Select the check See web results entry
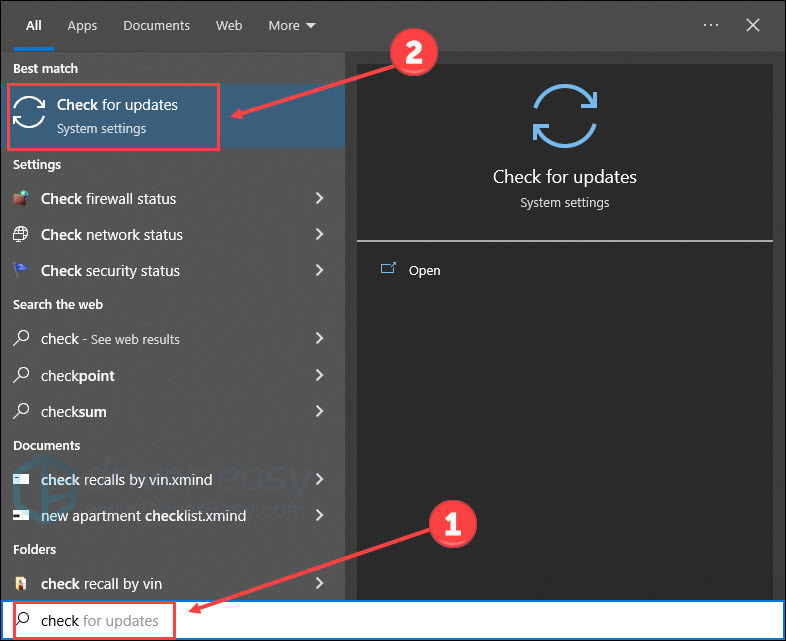This screenshot has height=641, width=786. pos(110,340)
